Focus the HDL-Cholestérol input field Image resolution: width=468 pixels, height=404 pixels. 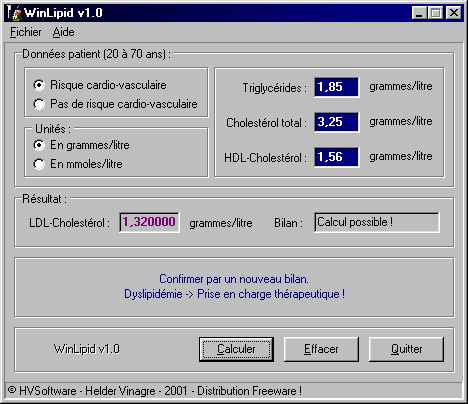coord(337,157)
